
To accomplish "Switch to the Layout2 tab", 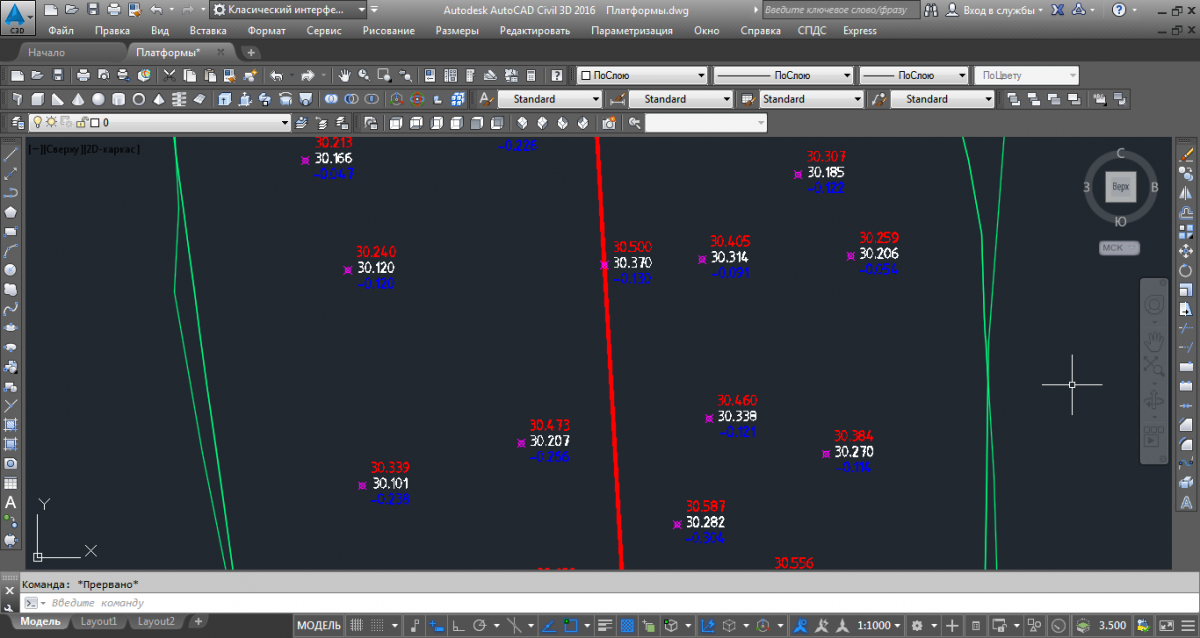I will 156,622.
